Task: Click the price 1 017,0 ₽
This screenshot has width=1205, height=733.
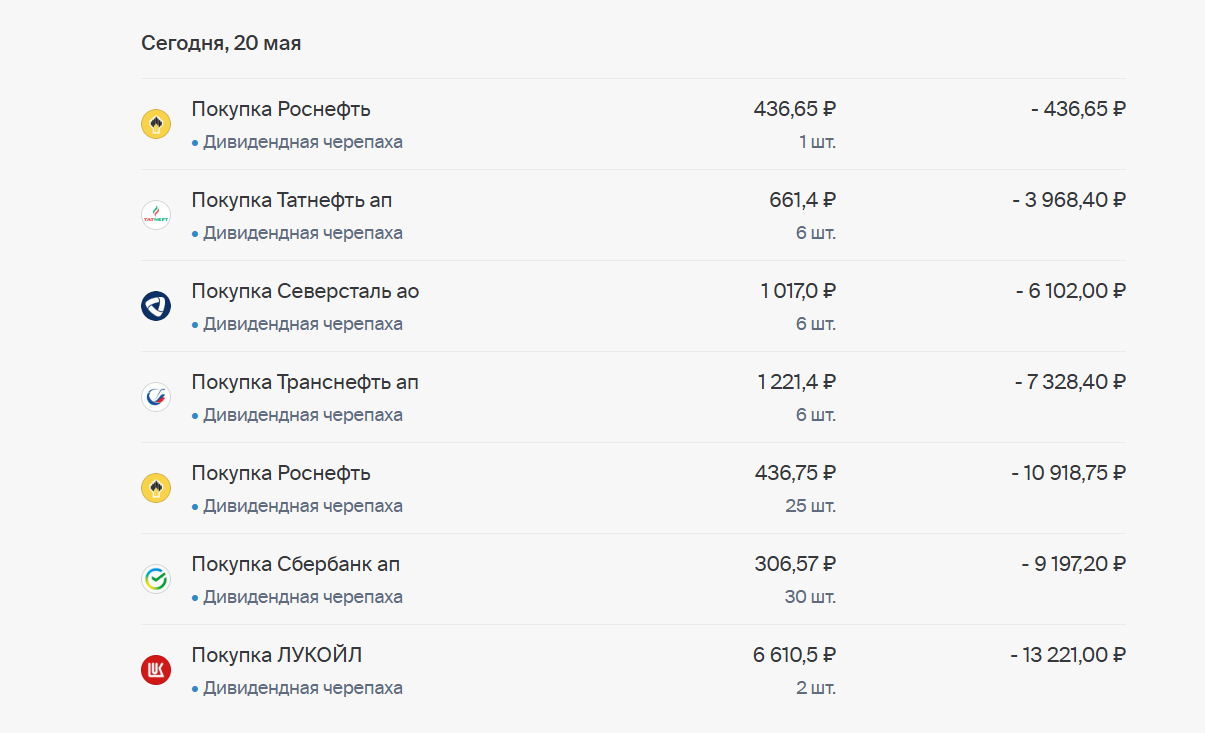Action: [x=798, y=291]
